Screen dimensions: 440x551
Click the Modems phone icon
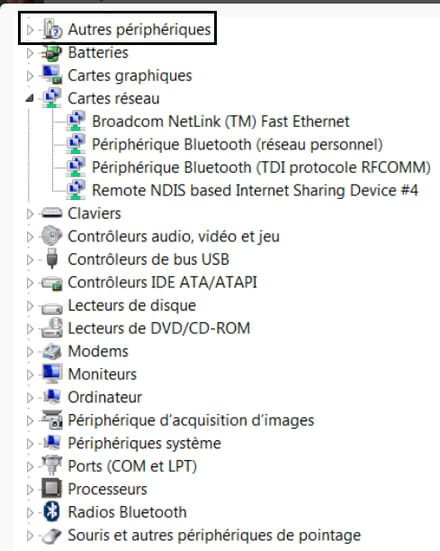click(x=52, y=351)
